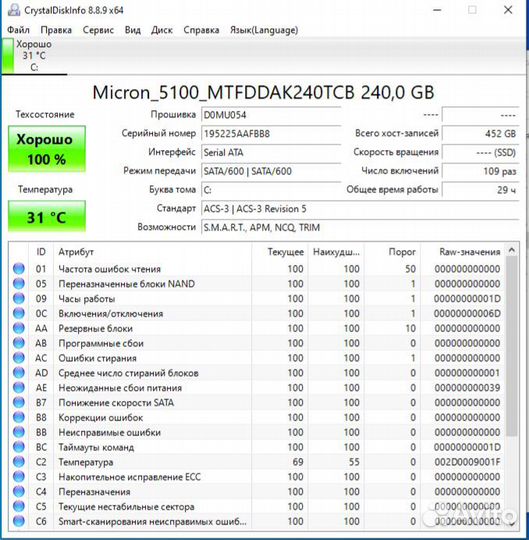The width and height of the screenshot is (529, 540).
Task: Click blue status icon for attribute C6 row
Action: pos(19,521)
